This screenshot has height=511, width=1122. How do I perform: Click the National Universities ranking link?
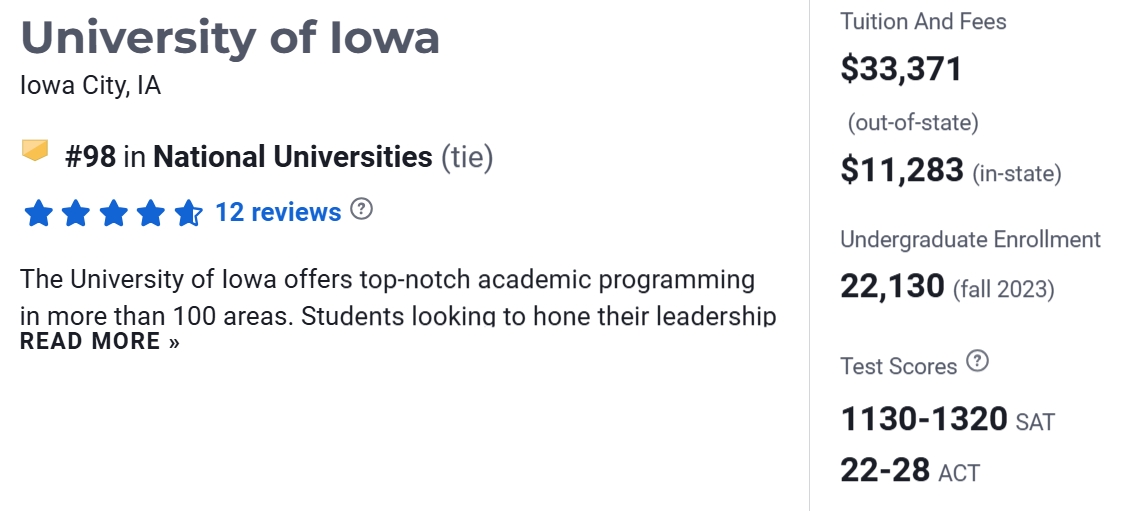(292, 157)
